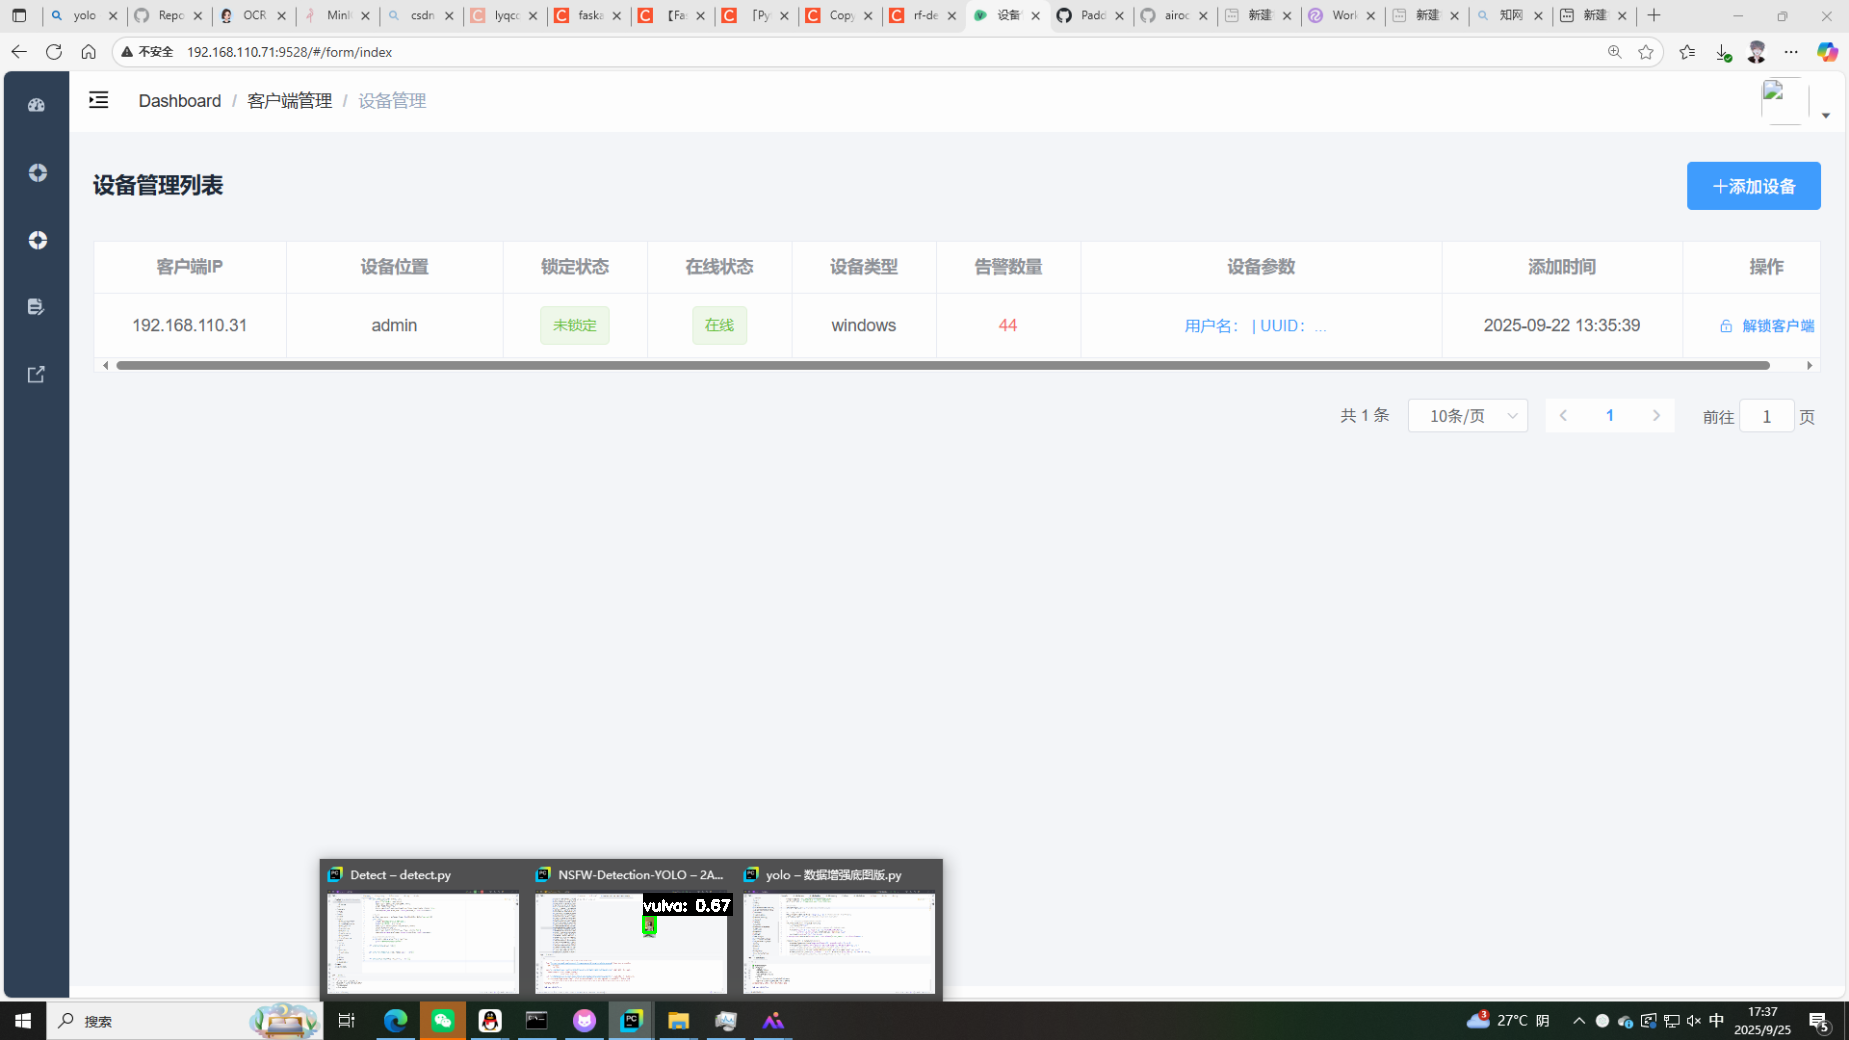
Task: Open the external link sidebar icon
Action: (x=37, y=375)
